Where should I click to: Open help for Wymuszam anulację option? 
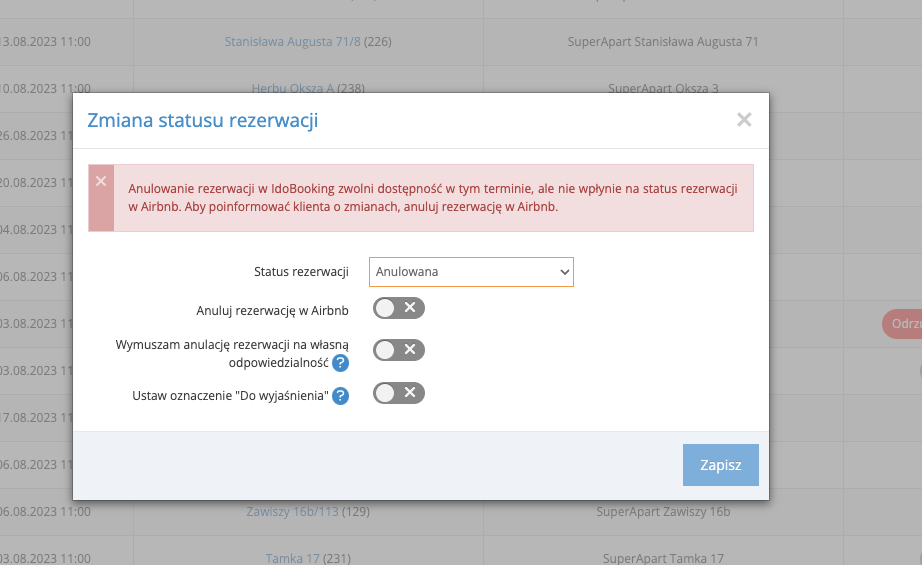340,362
